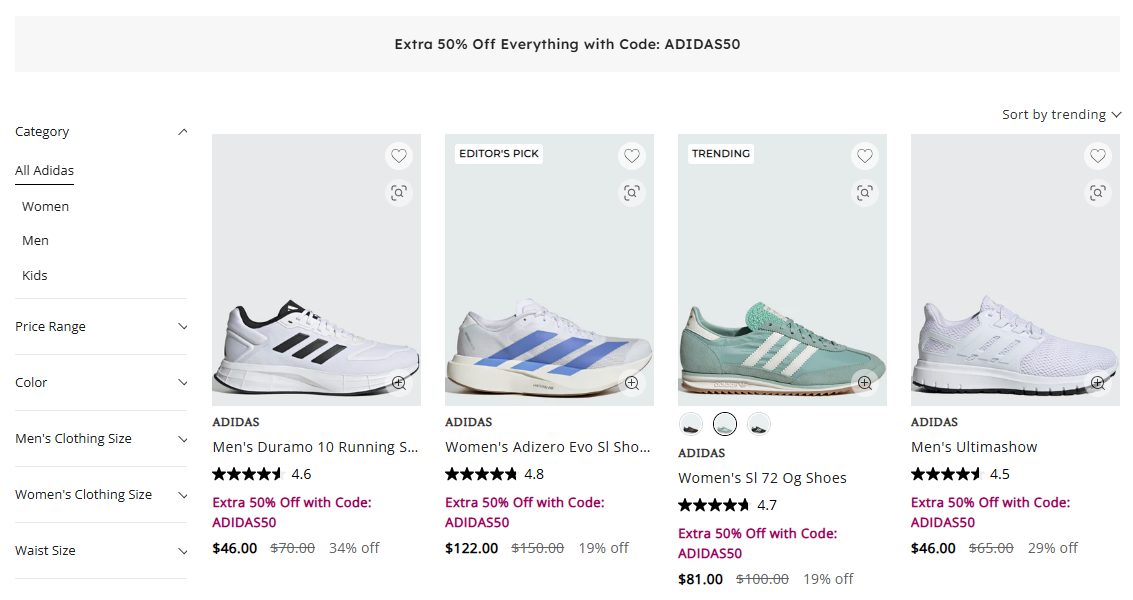Add Women's Sl 72 Og to wishlist
Image resolution: width=1133 pixels, height=600 pixels.
point(865,156)
